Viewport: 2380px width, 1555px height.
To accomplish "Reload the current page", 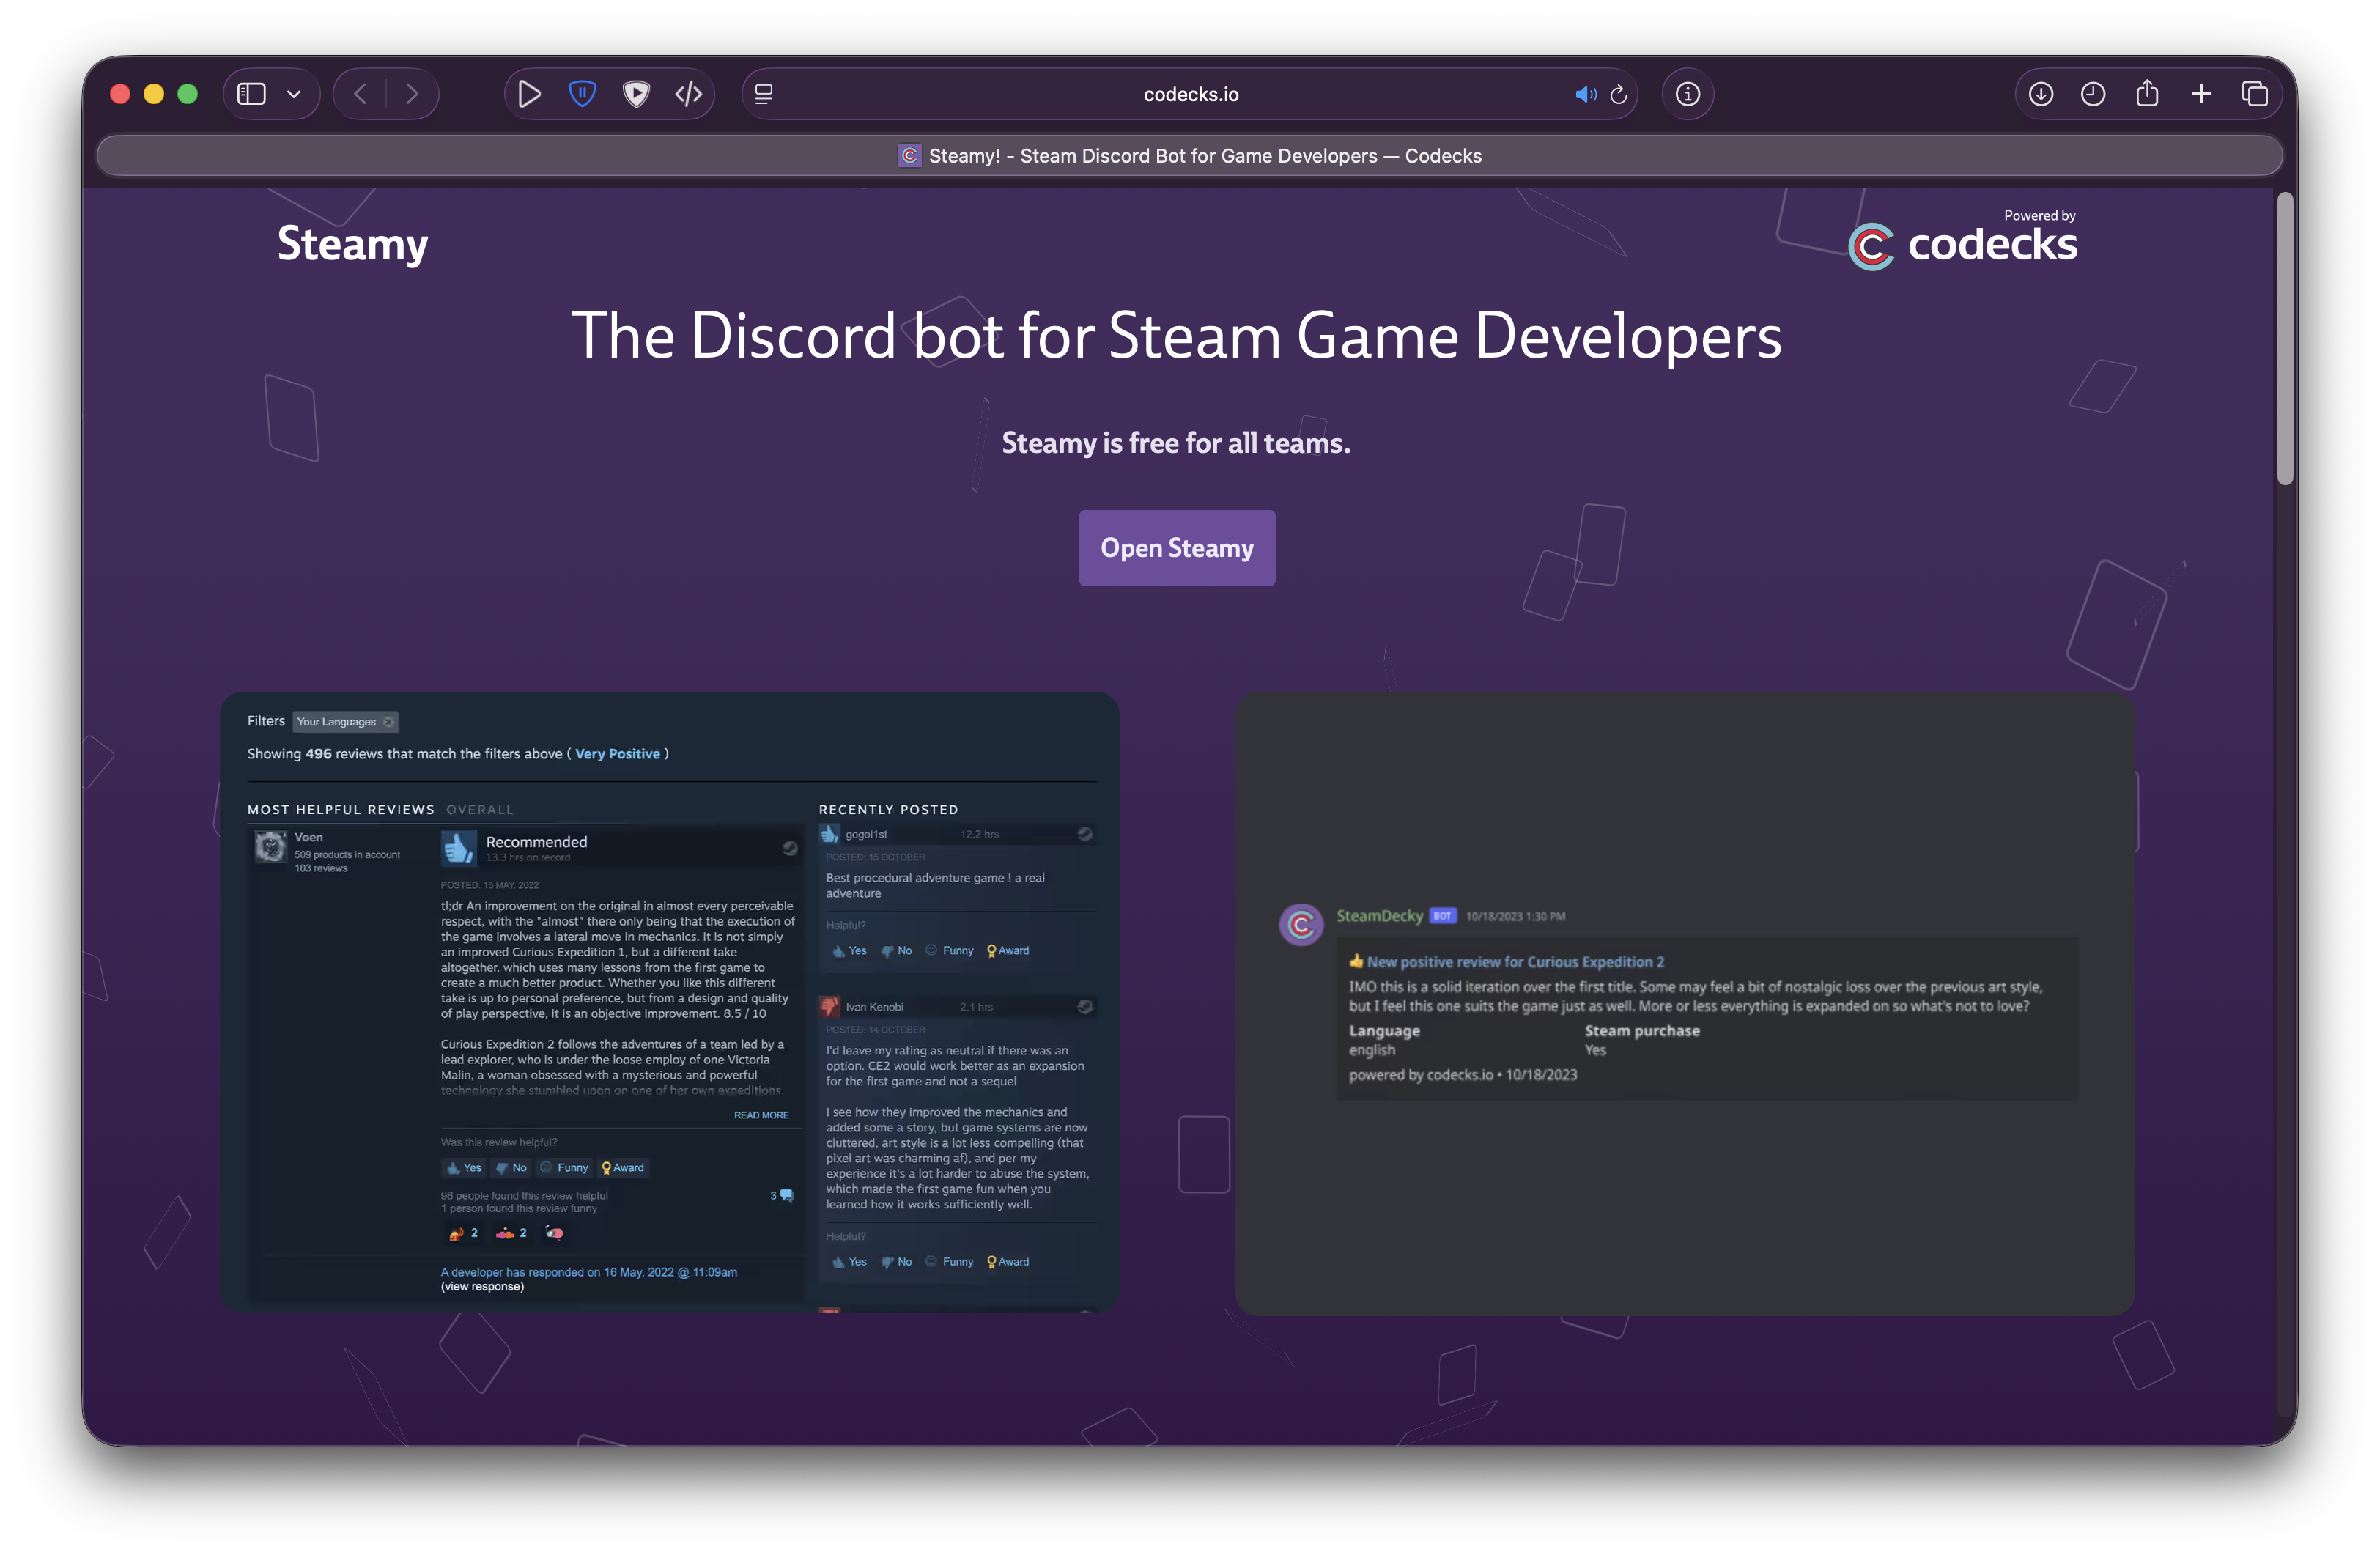I will 1619,94.
